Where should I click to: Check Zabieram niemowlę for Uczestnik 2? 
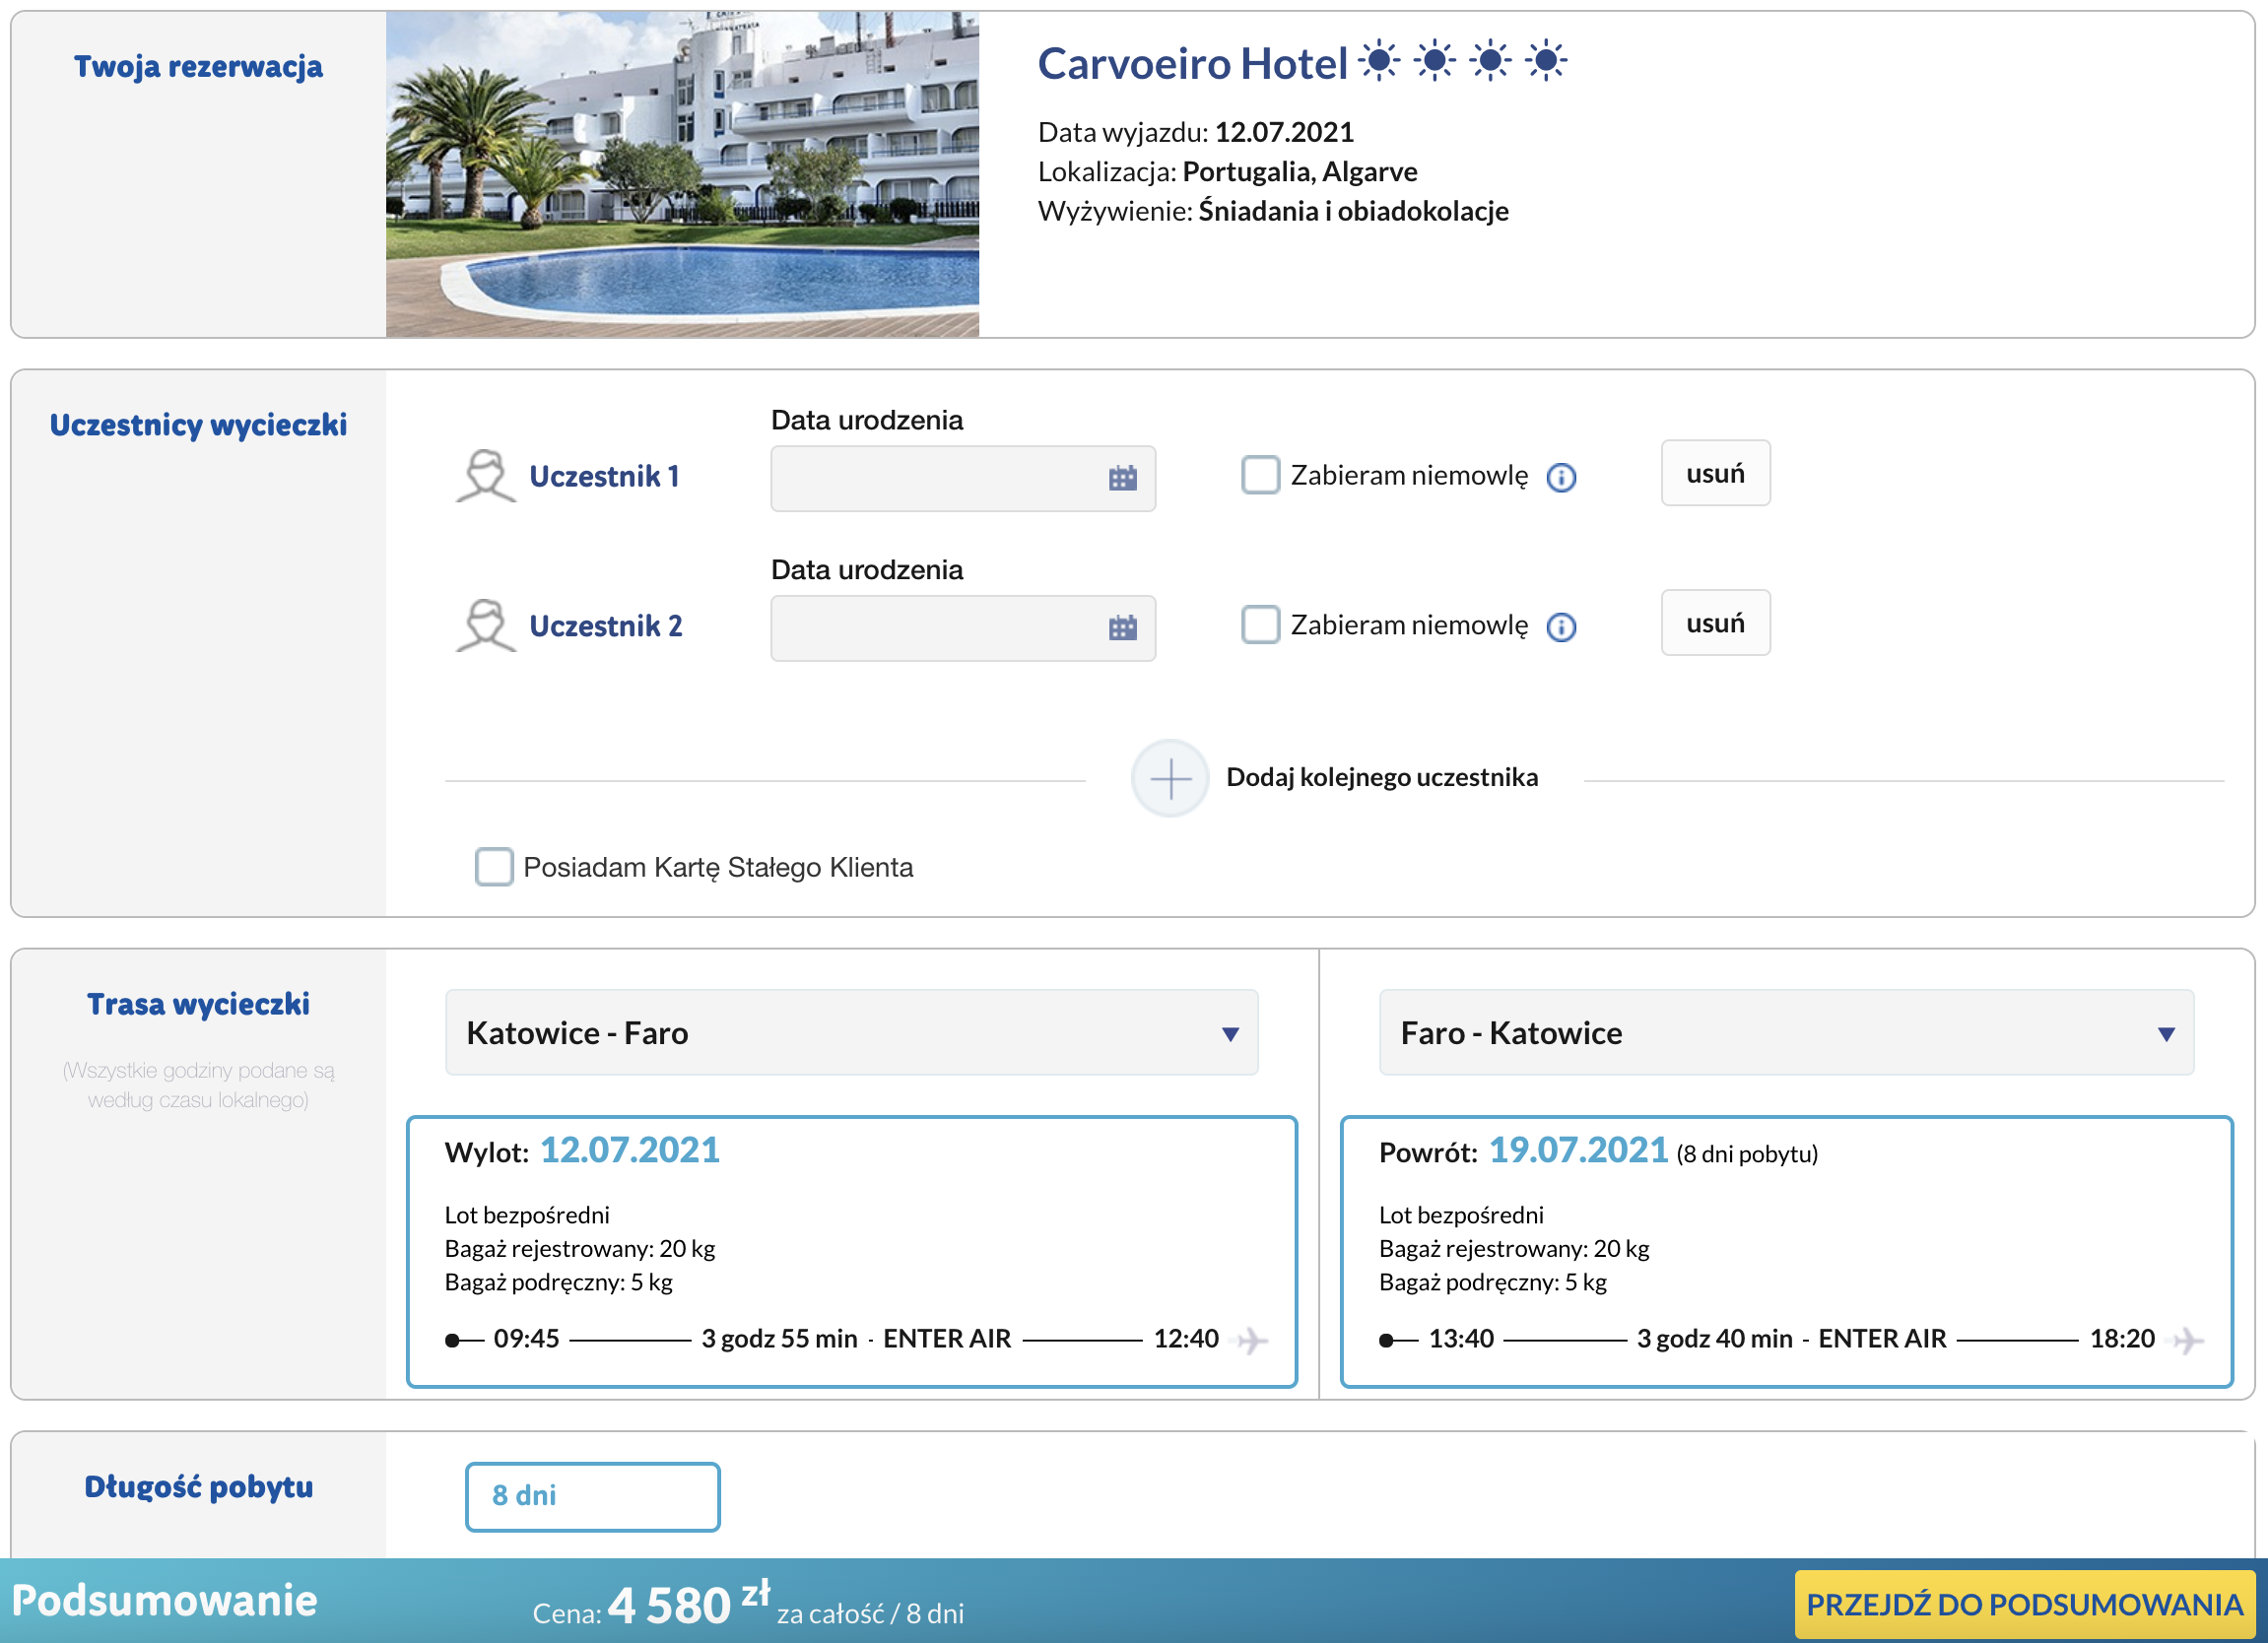coord(1259,625)
